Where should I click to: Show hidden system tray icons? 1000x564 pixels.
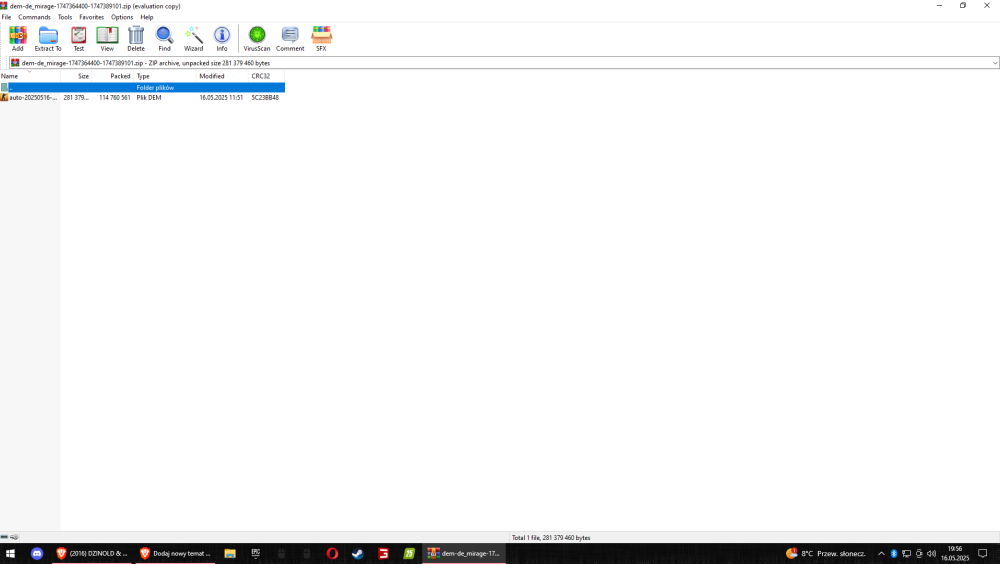click(x=881, y=553)
